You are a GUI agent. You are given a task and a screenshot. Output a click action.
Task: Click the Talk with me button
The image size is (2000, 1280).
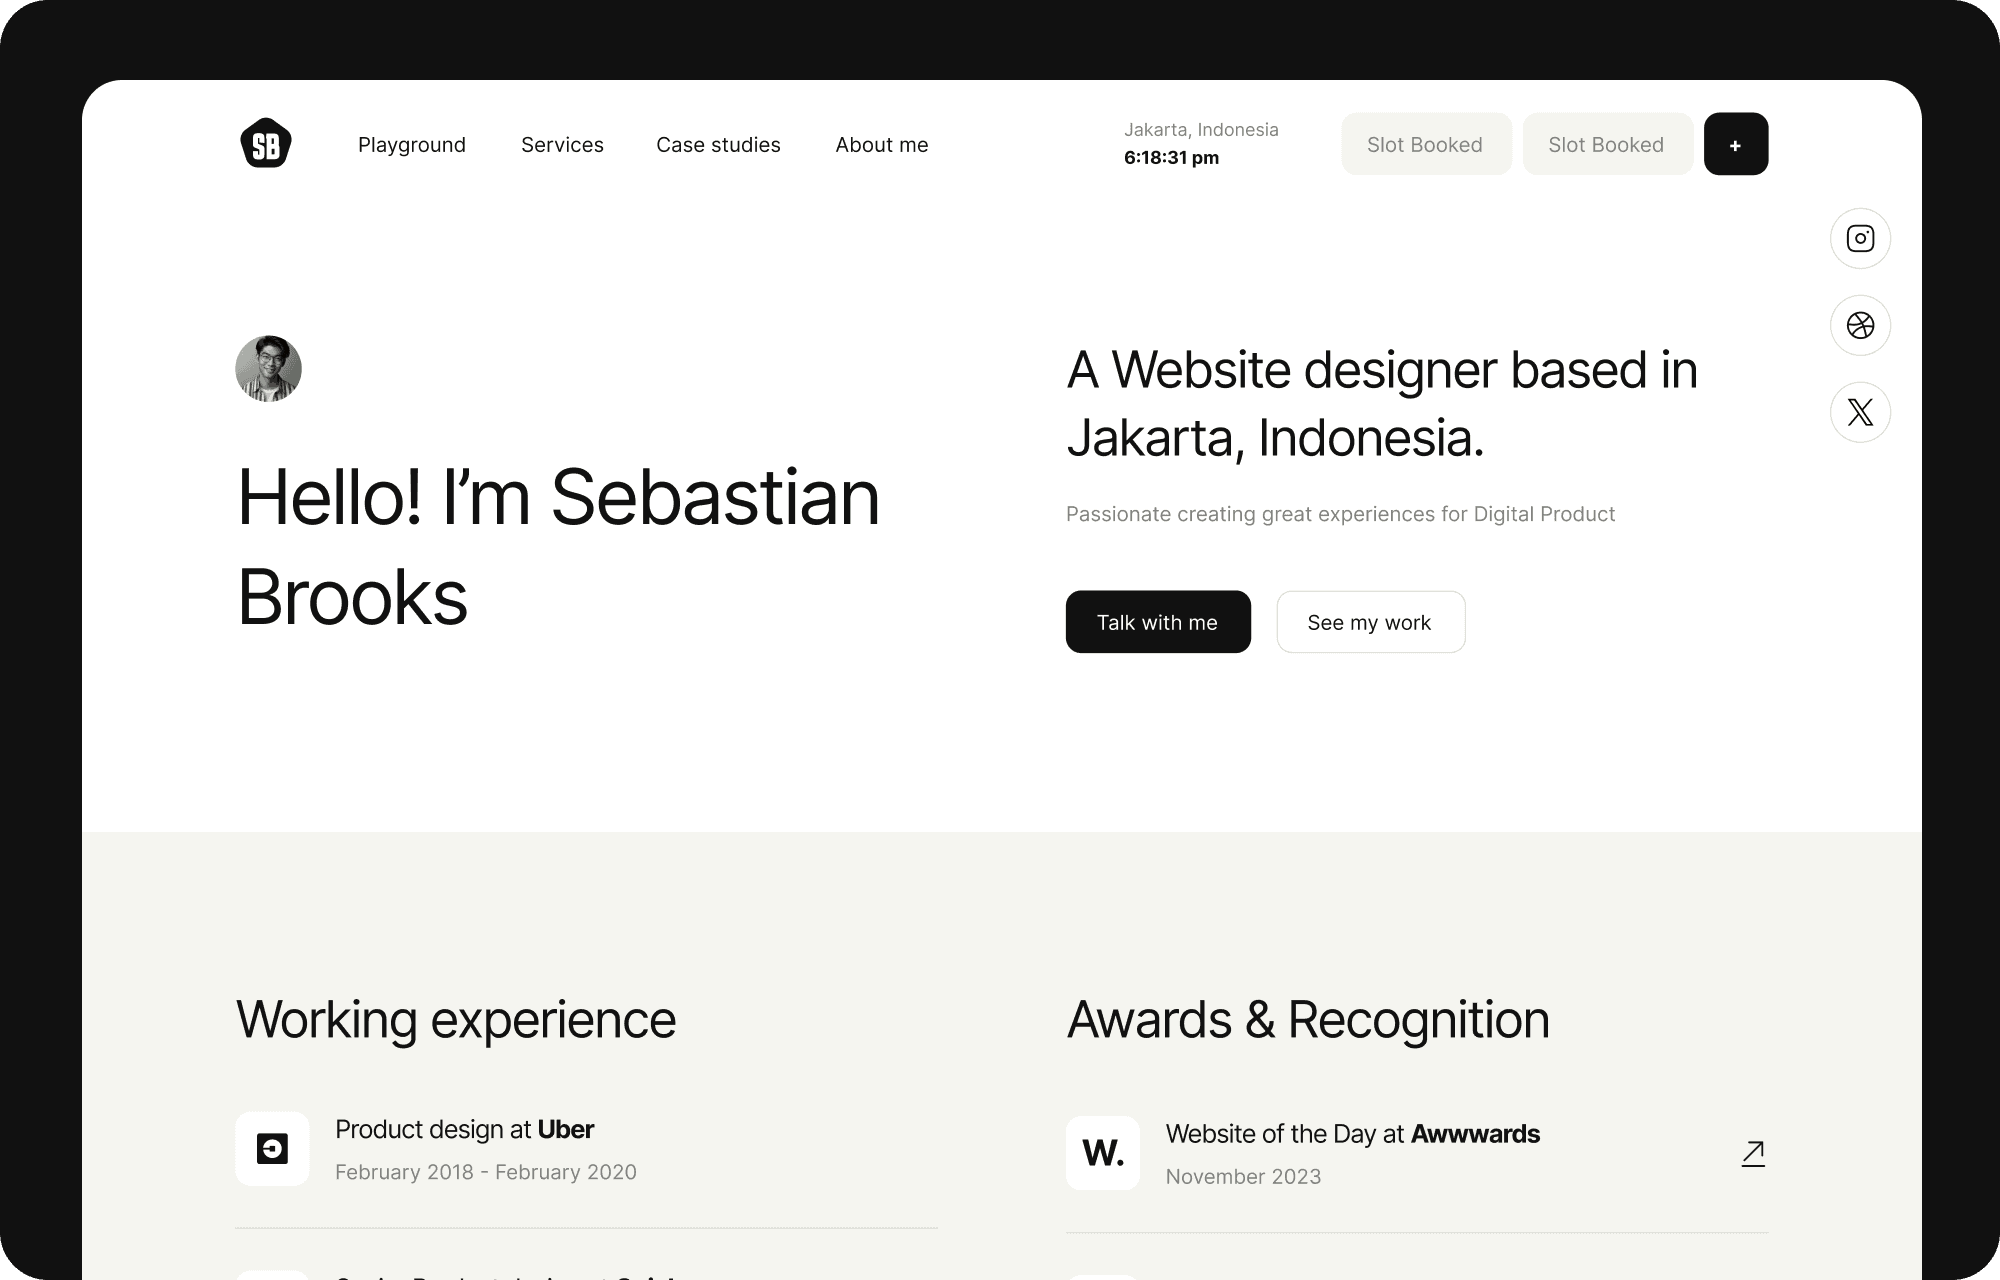click(1157, 621)
